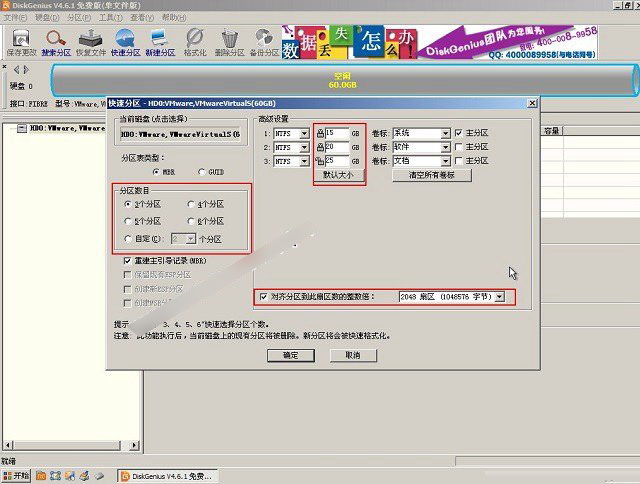The image size is (640, 484).
Task: Click the 开始 Start button in taskbar
Action: pyautogui.click(x=16, y=476)
